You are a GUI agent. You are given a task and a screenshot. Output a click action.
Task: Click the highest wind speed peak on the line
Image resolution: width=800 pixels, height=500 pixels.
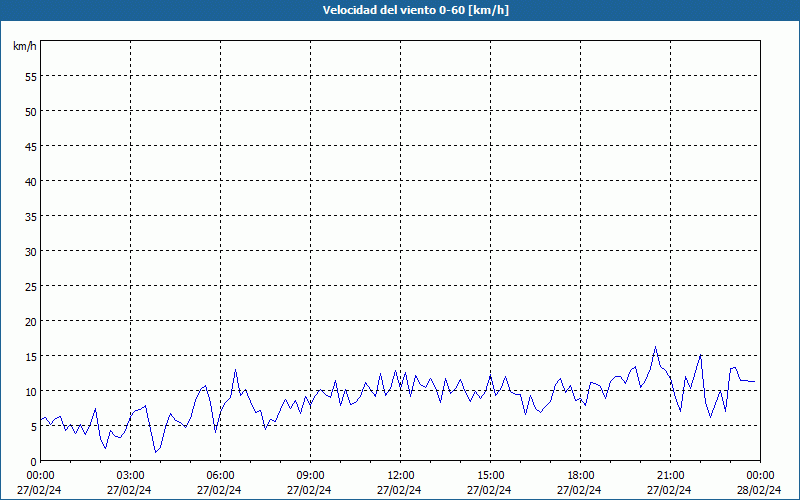tap(656, 348)
